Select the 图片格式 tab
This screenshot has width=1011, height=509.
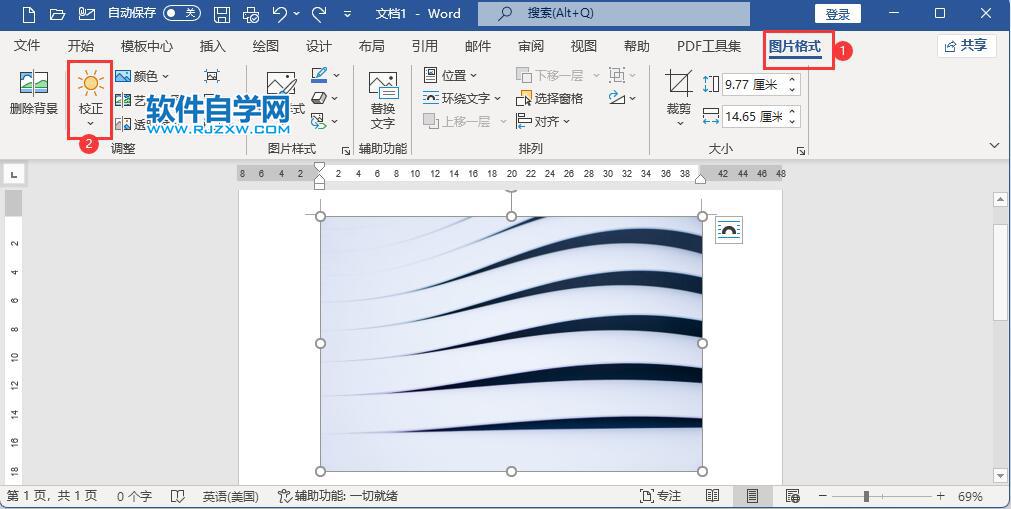tap(795, 46)
